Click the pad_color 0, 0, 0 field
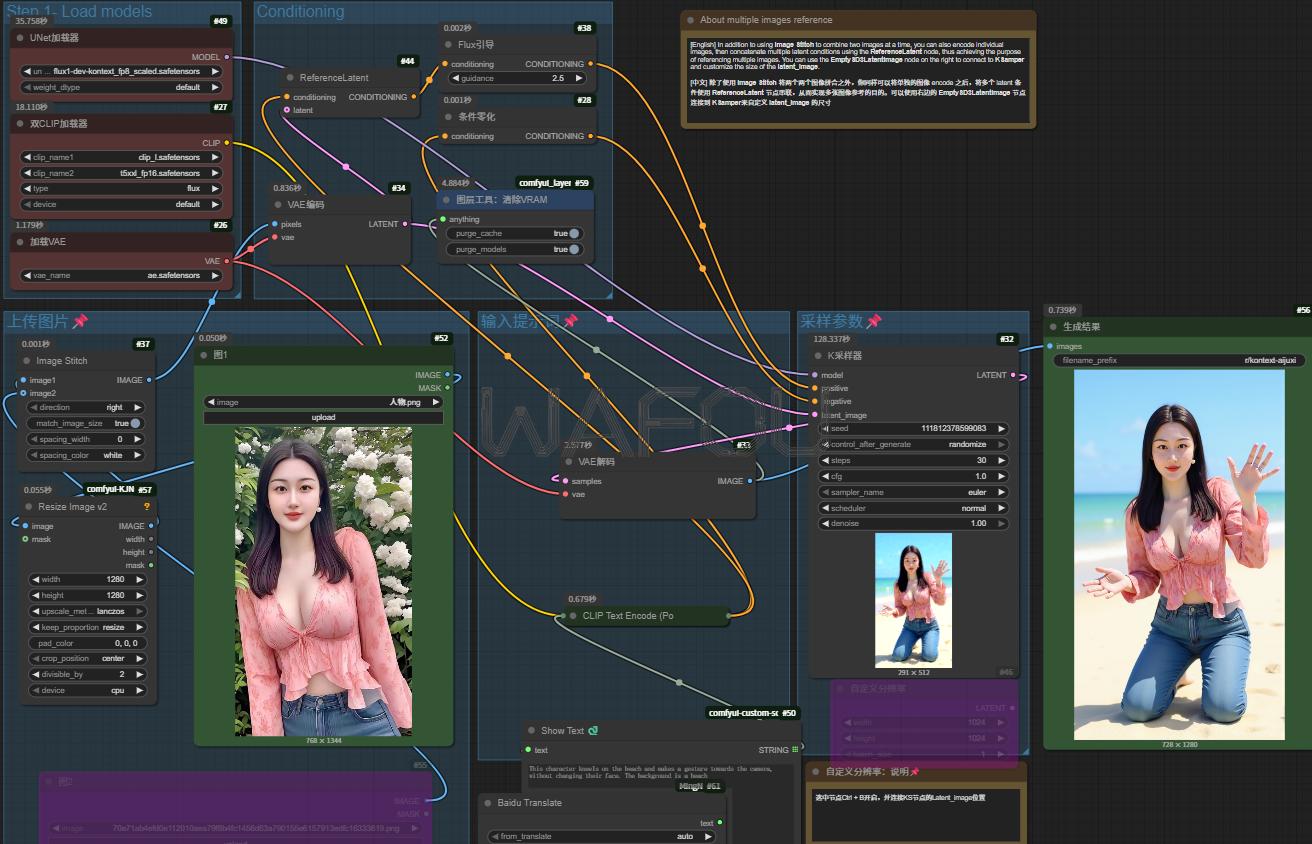Image resolution: width=1312 pixels, height=844 pixels. pyautogui.click(x=90, y=643)
